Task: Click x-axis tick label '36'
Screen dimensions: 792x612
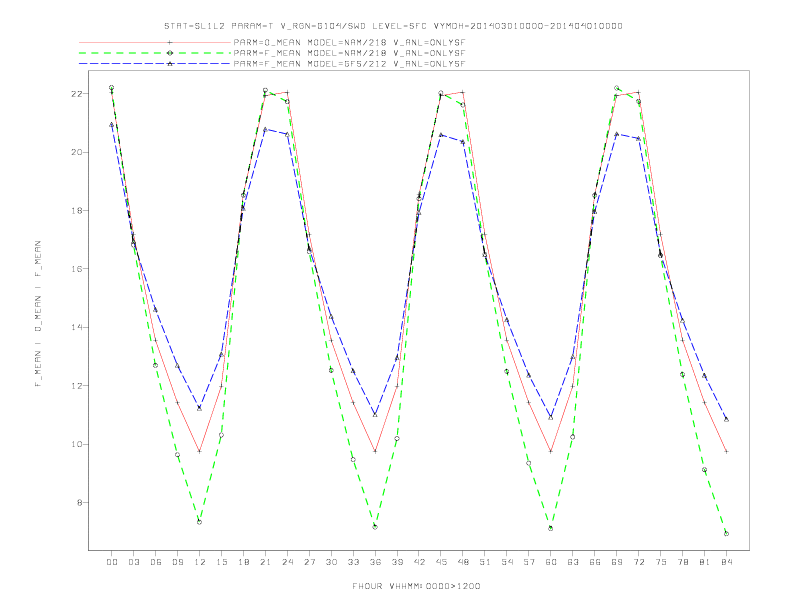Action: (375, 562)
